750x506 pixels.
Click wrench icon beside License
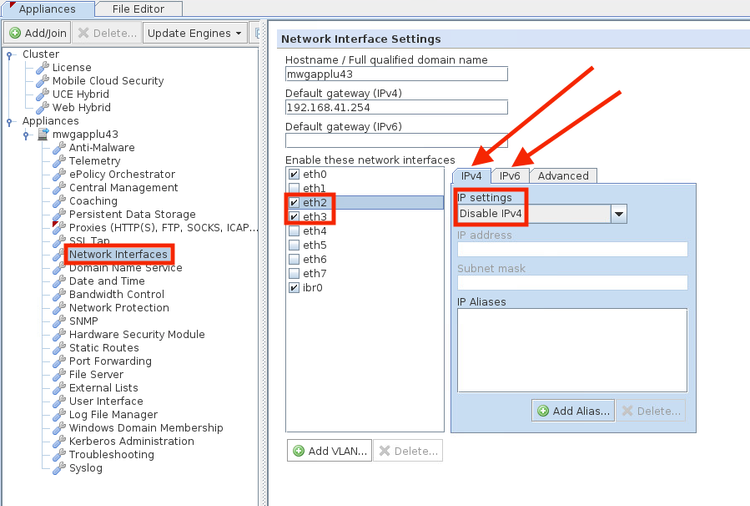click(43, 67)
